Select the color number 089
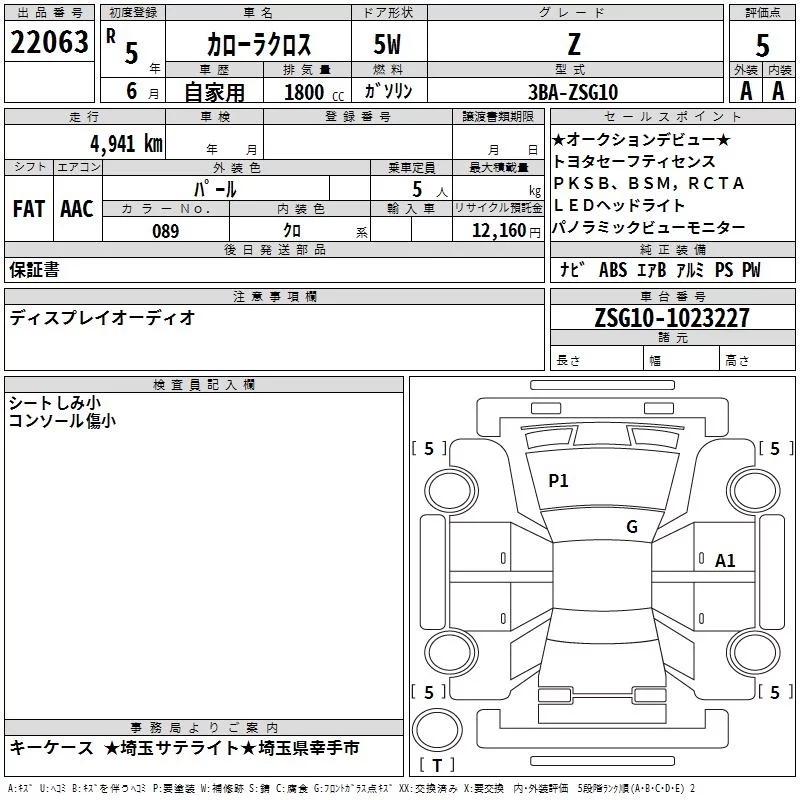This screenshot has width=800, height=800. pos(165,231)
